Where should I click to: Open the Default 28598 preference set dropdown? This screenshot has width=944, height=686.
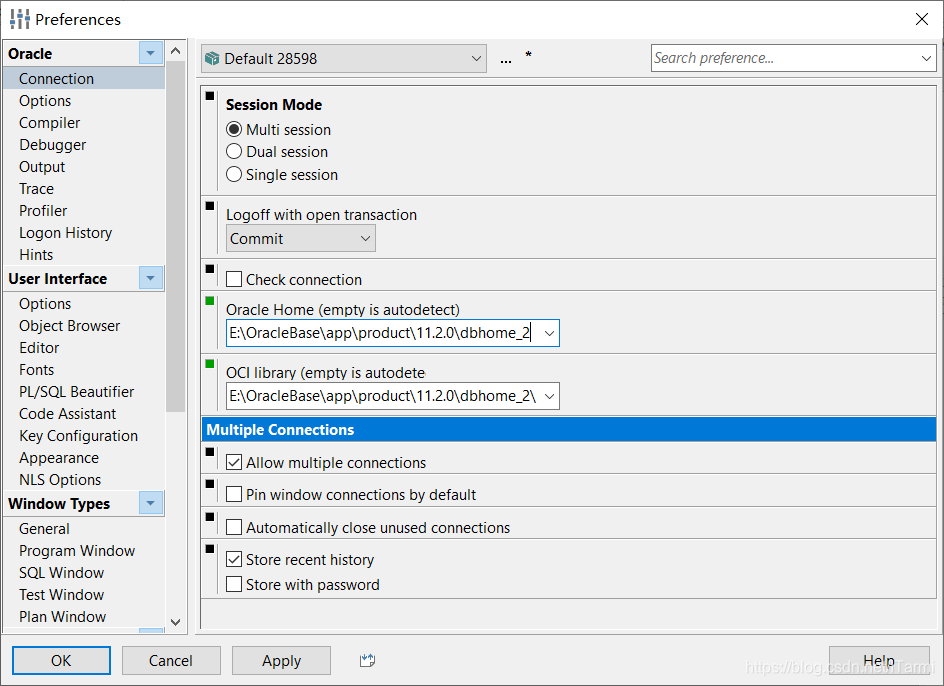point(344,58)
